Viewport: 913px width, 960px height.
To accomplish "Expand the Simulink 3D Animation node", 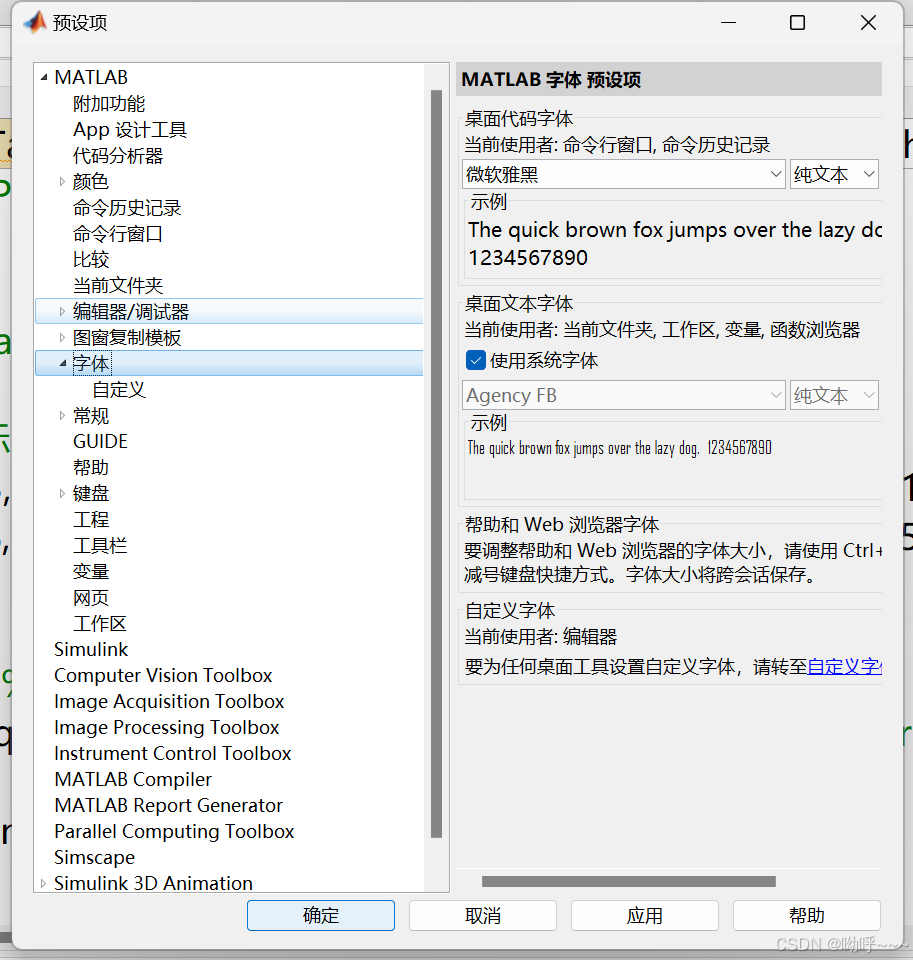I will click(x=43, y=883).
